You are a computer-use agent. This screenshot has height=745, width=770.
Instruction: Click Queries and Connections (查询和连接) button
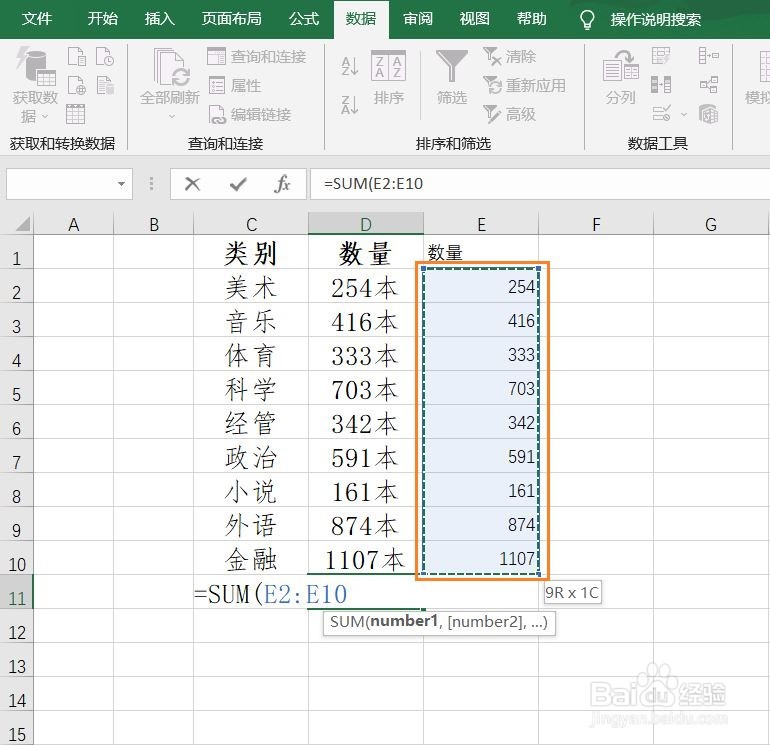(x=256, y=56)
